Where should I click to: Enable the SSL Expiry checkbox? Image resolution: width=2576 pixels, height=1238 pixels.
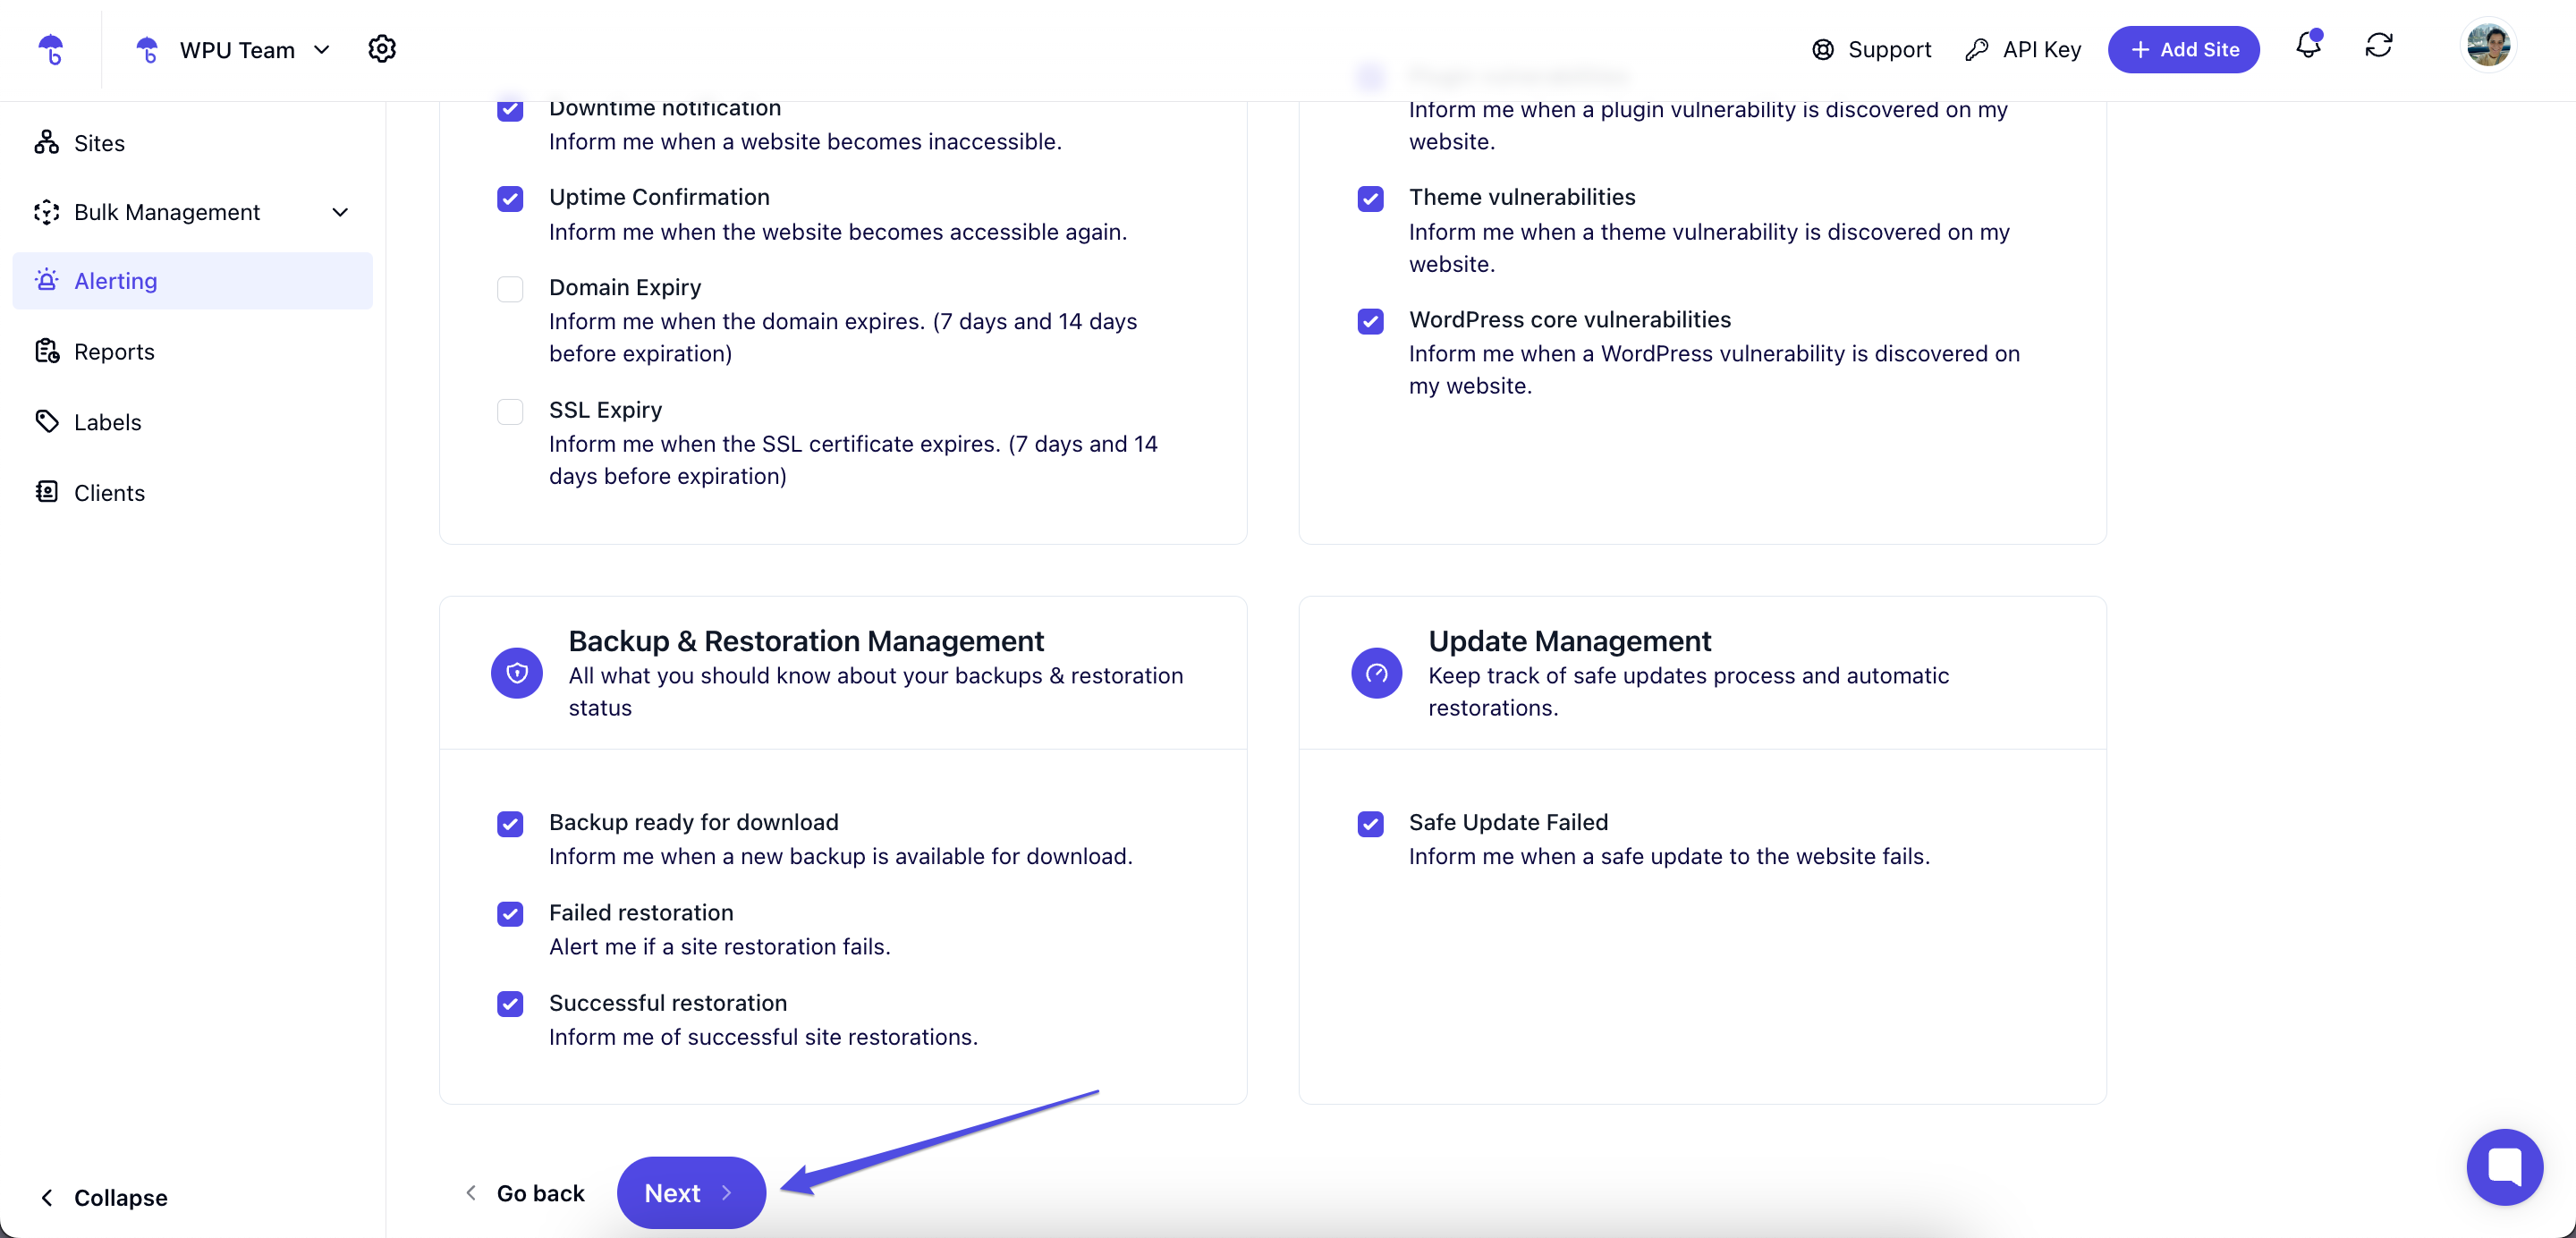(510, 411)
